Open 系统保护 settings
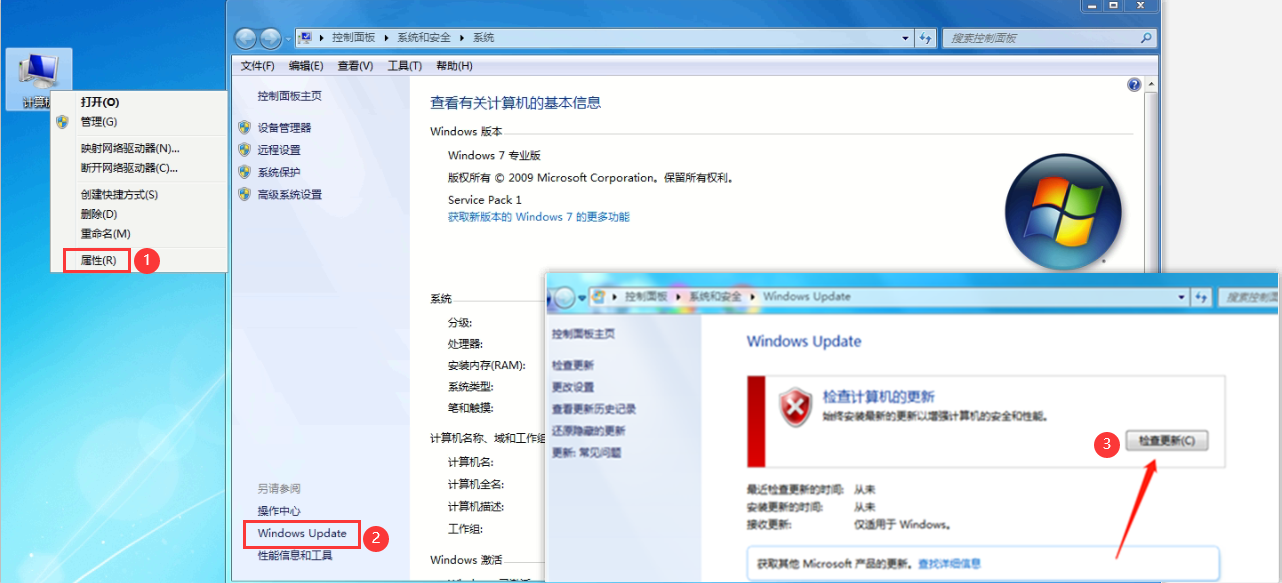1282x583 pixels. coord(278,171)
